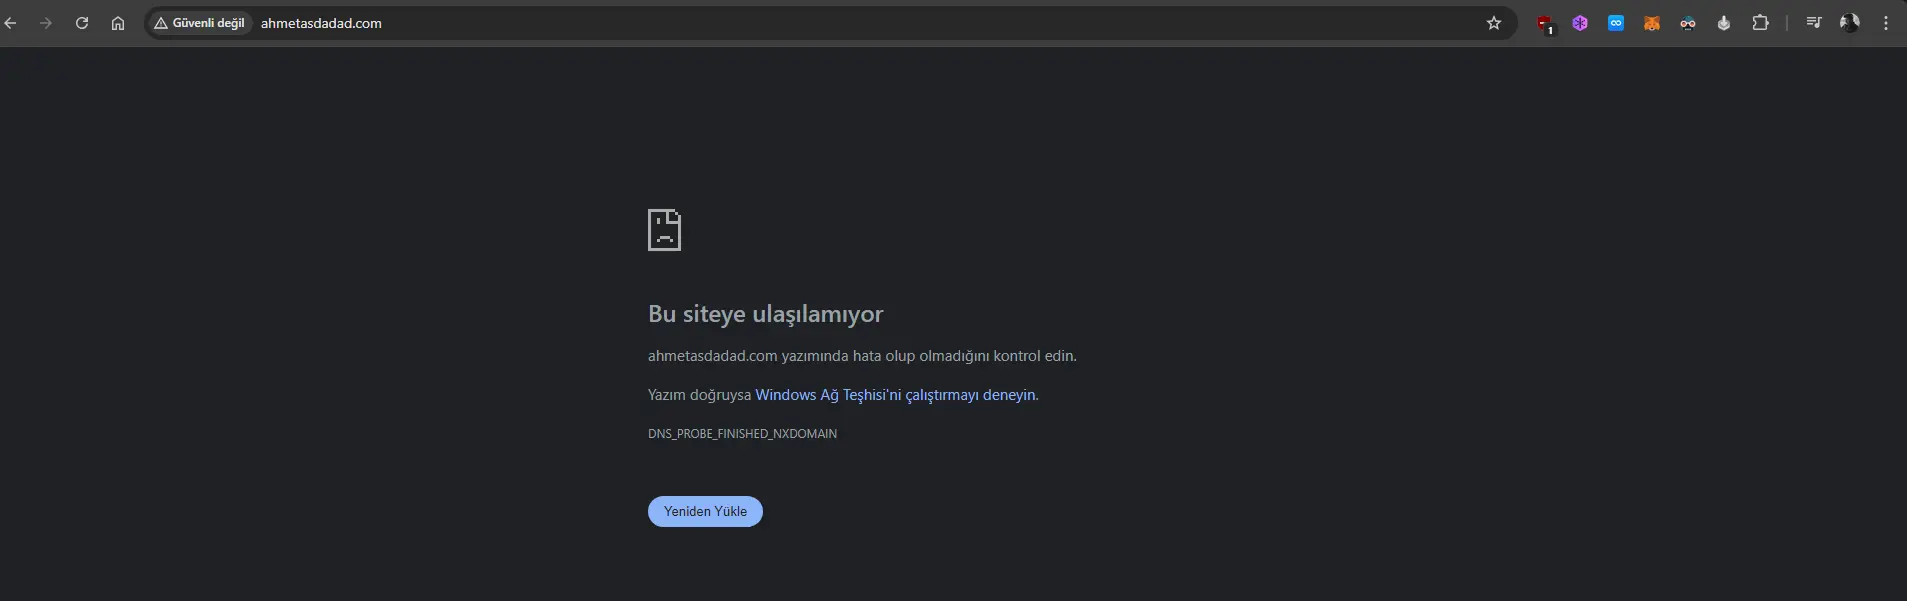Open the purple hexagon extension

[x=1580, y=23]
